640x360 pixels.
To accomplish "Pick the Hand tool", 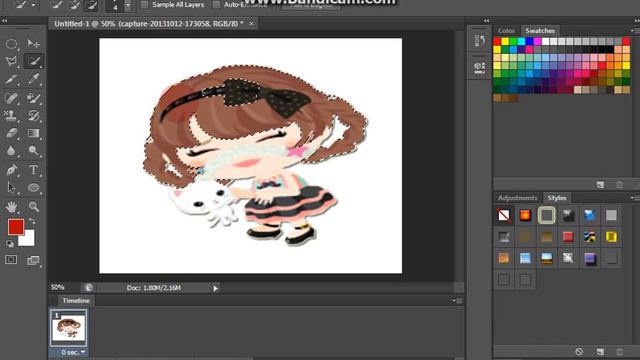I will pos(11,207).
